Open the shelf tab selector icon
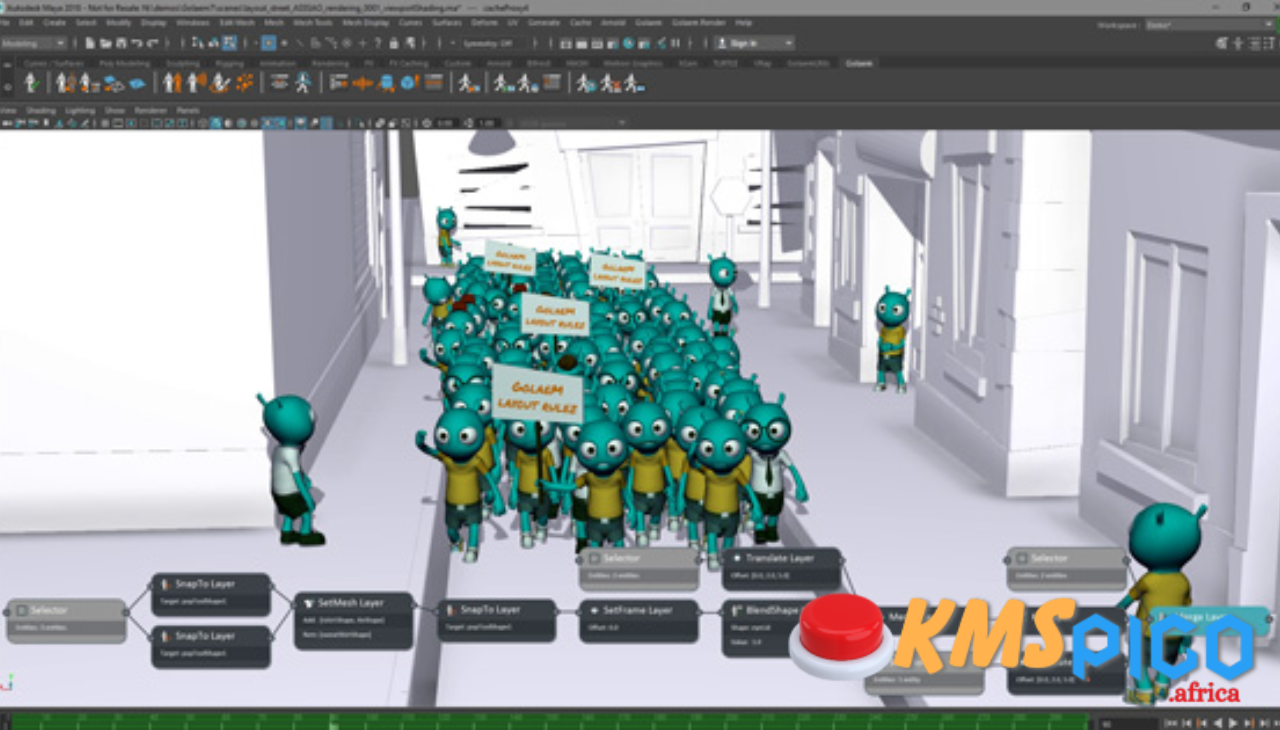 [8, 65]
